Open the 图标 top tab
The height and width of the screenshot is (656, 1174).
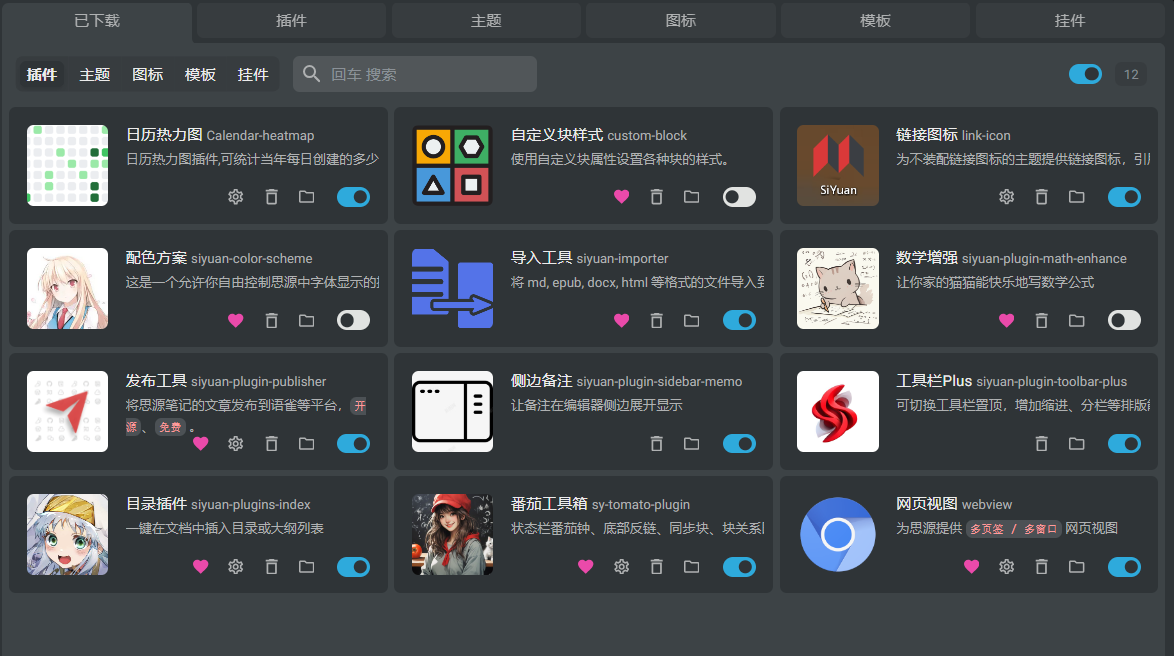point(681,20)
